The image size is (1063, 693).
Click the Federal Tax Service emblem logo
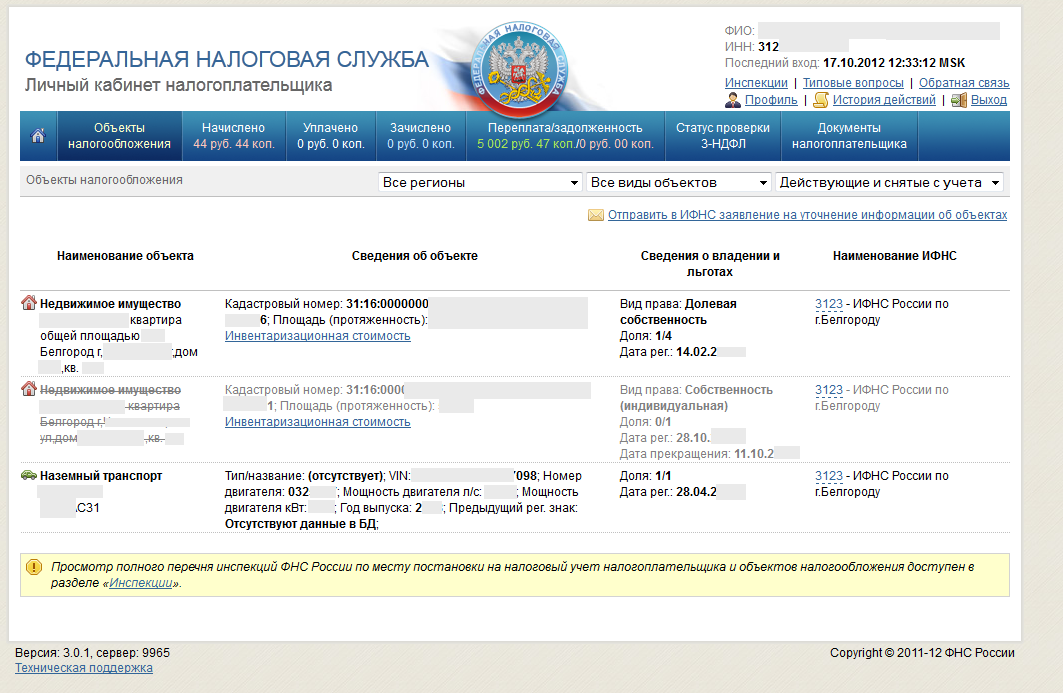(x=519, y=68)
